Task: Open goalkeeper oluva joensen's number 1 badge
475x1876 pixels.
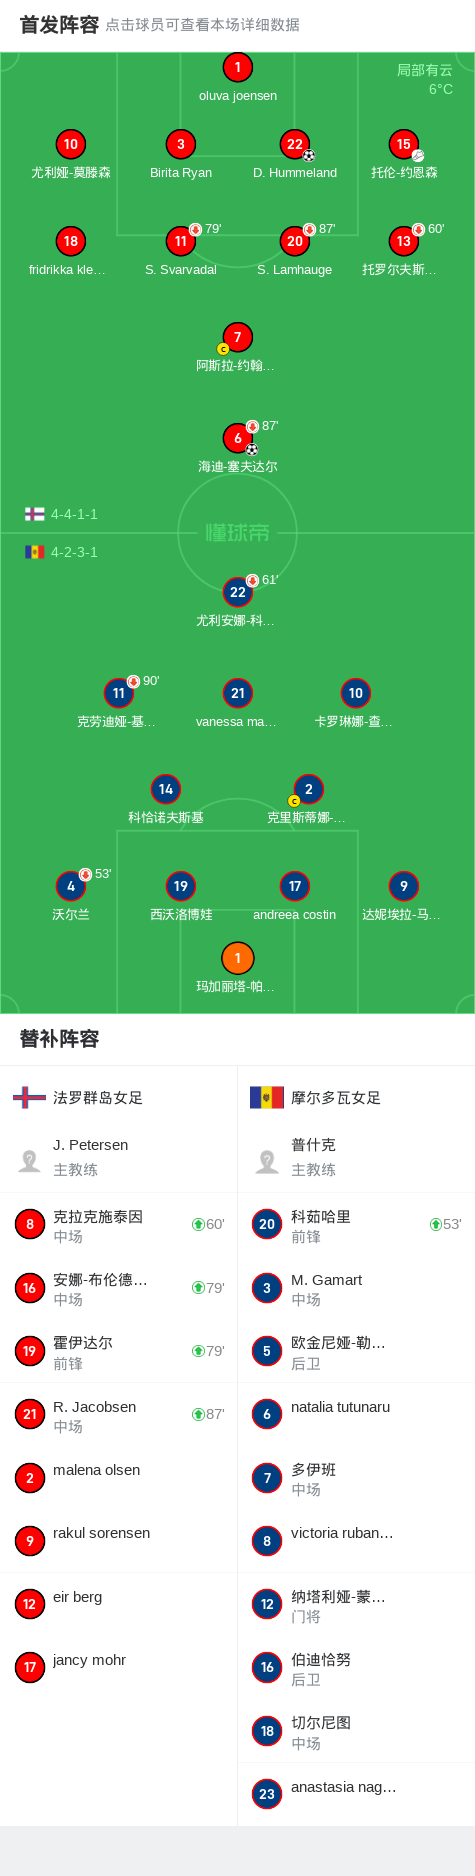Action: tap(237, 67)
